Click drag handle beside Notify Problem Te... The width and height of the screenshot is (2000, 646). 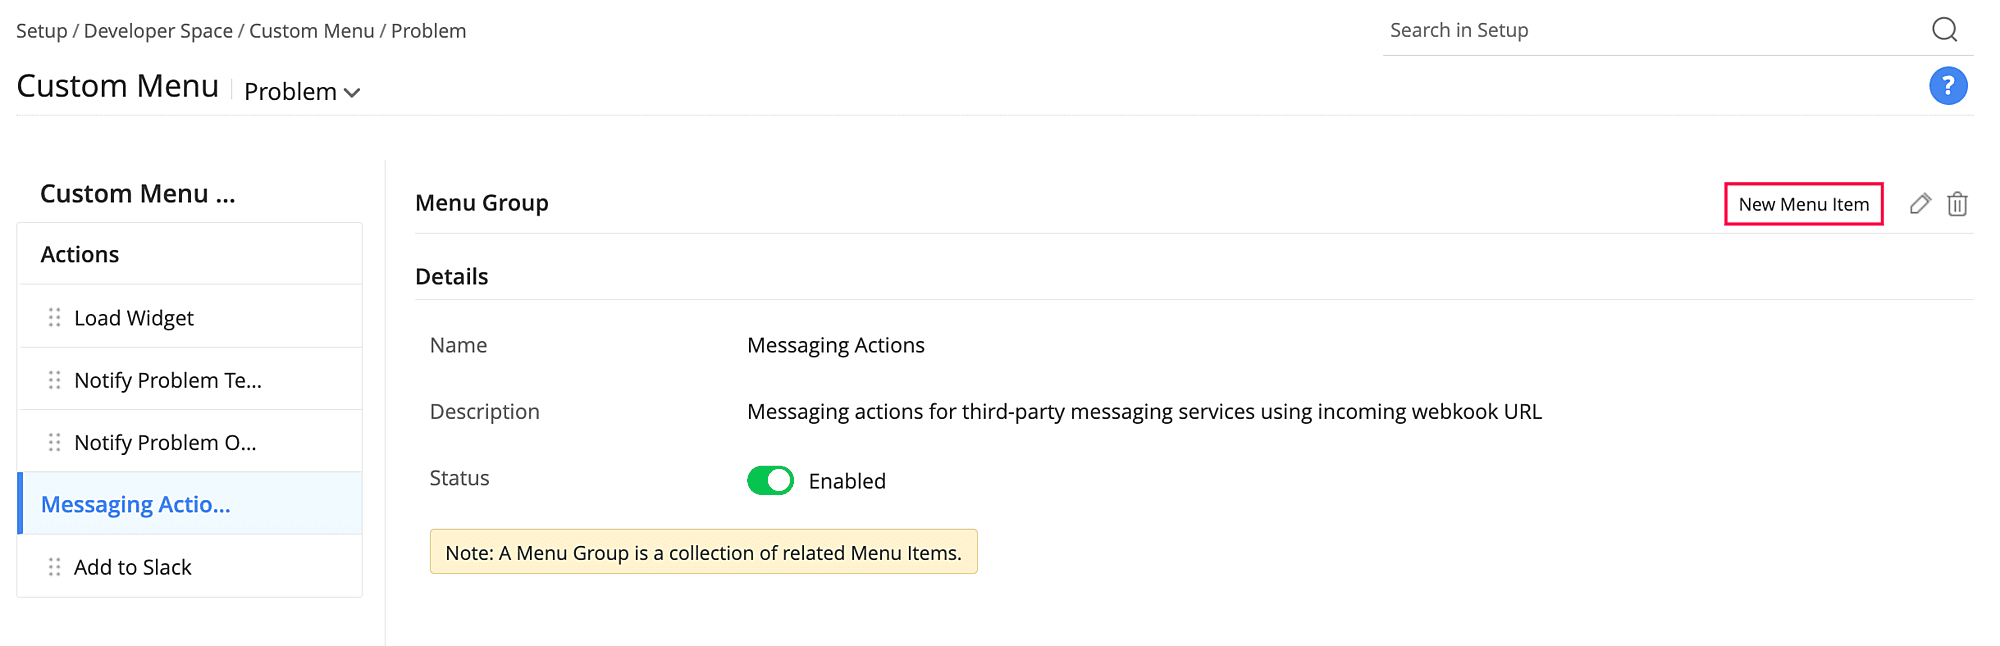click(54, 380)
